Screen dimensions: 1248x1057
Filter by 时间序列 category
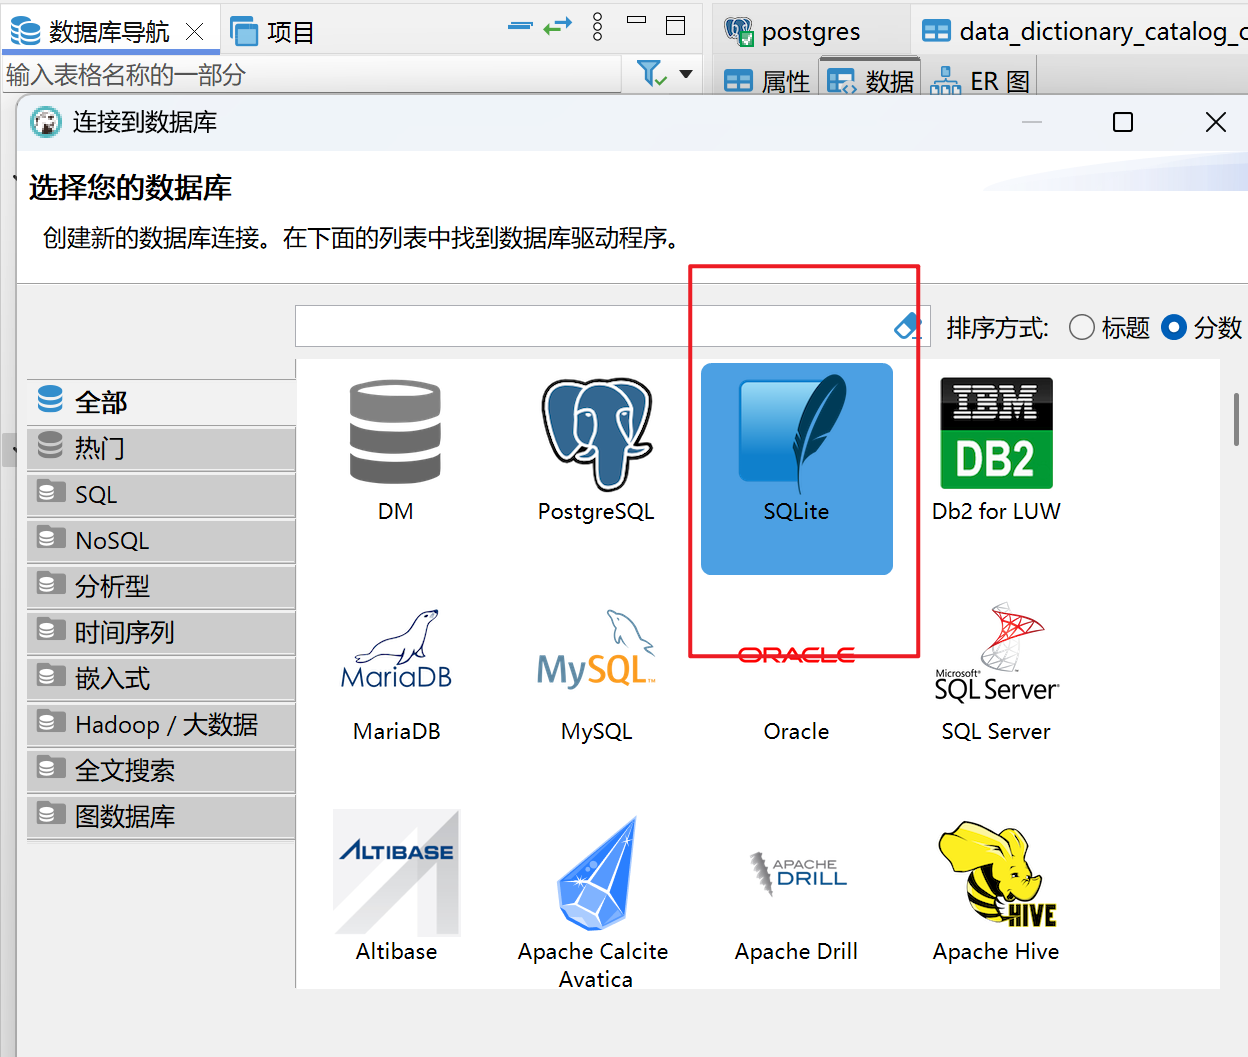pyautogui.click(x=161, y=632)
